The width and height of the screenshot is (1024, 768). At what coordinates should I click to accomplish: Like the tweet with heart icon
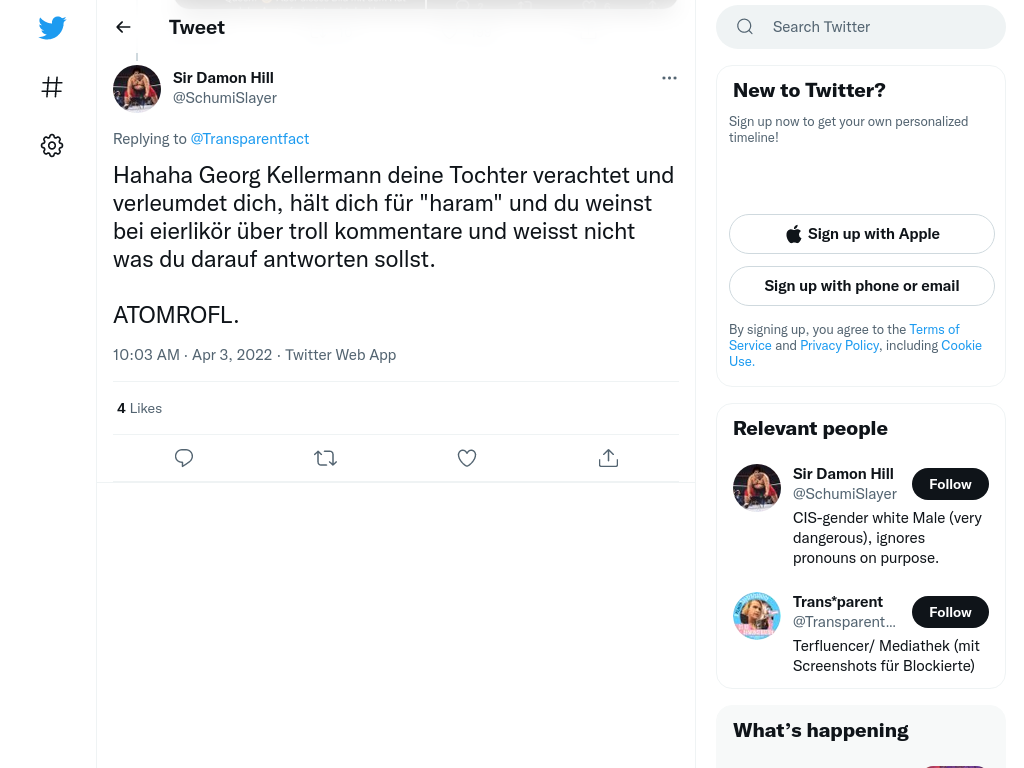coord(467,458)
